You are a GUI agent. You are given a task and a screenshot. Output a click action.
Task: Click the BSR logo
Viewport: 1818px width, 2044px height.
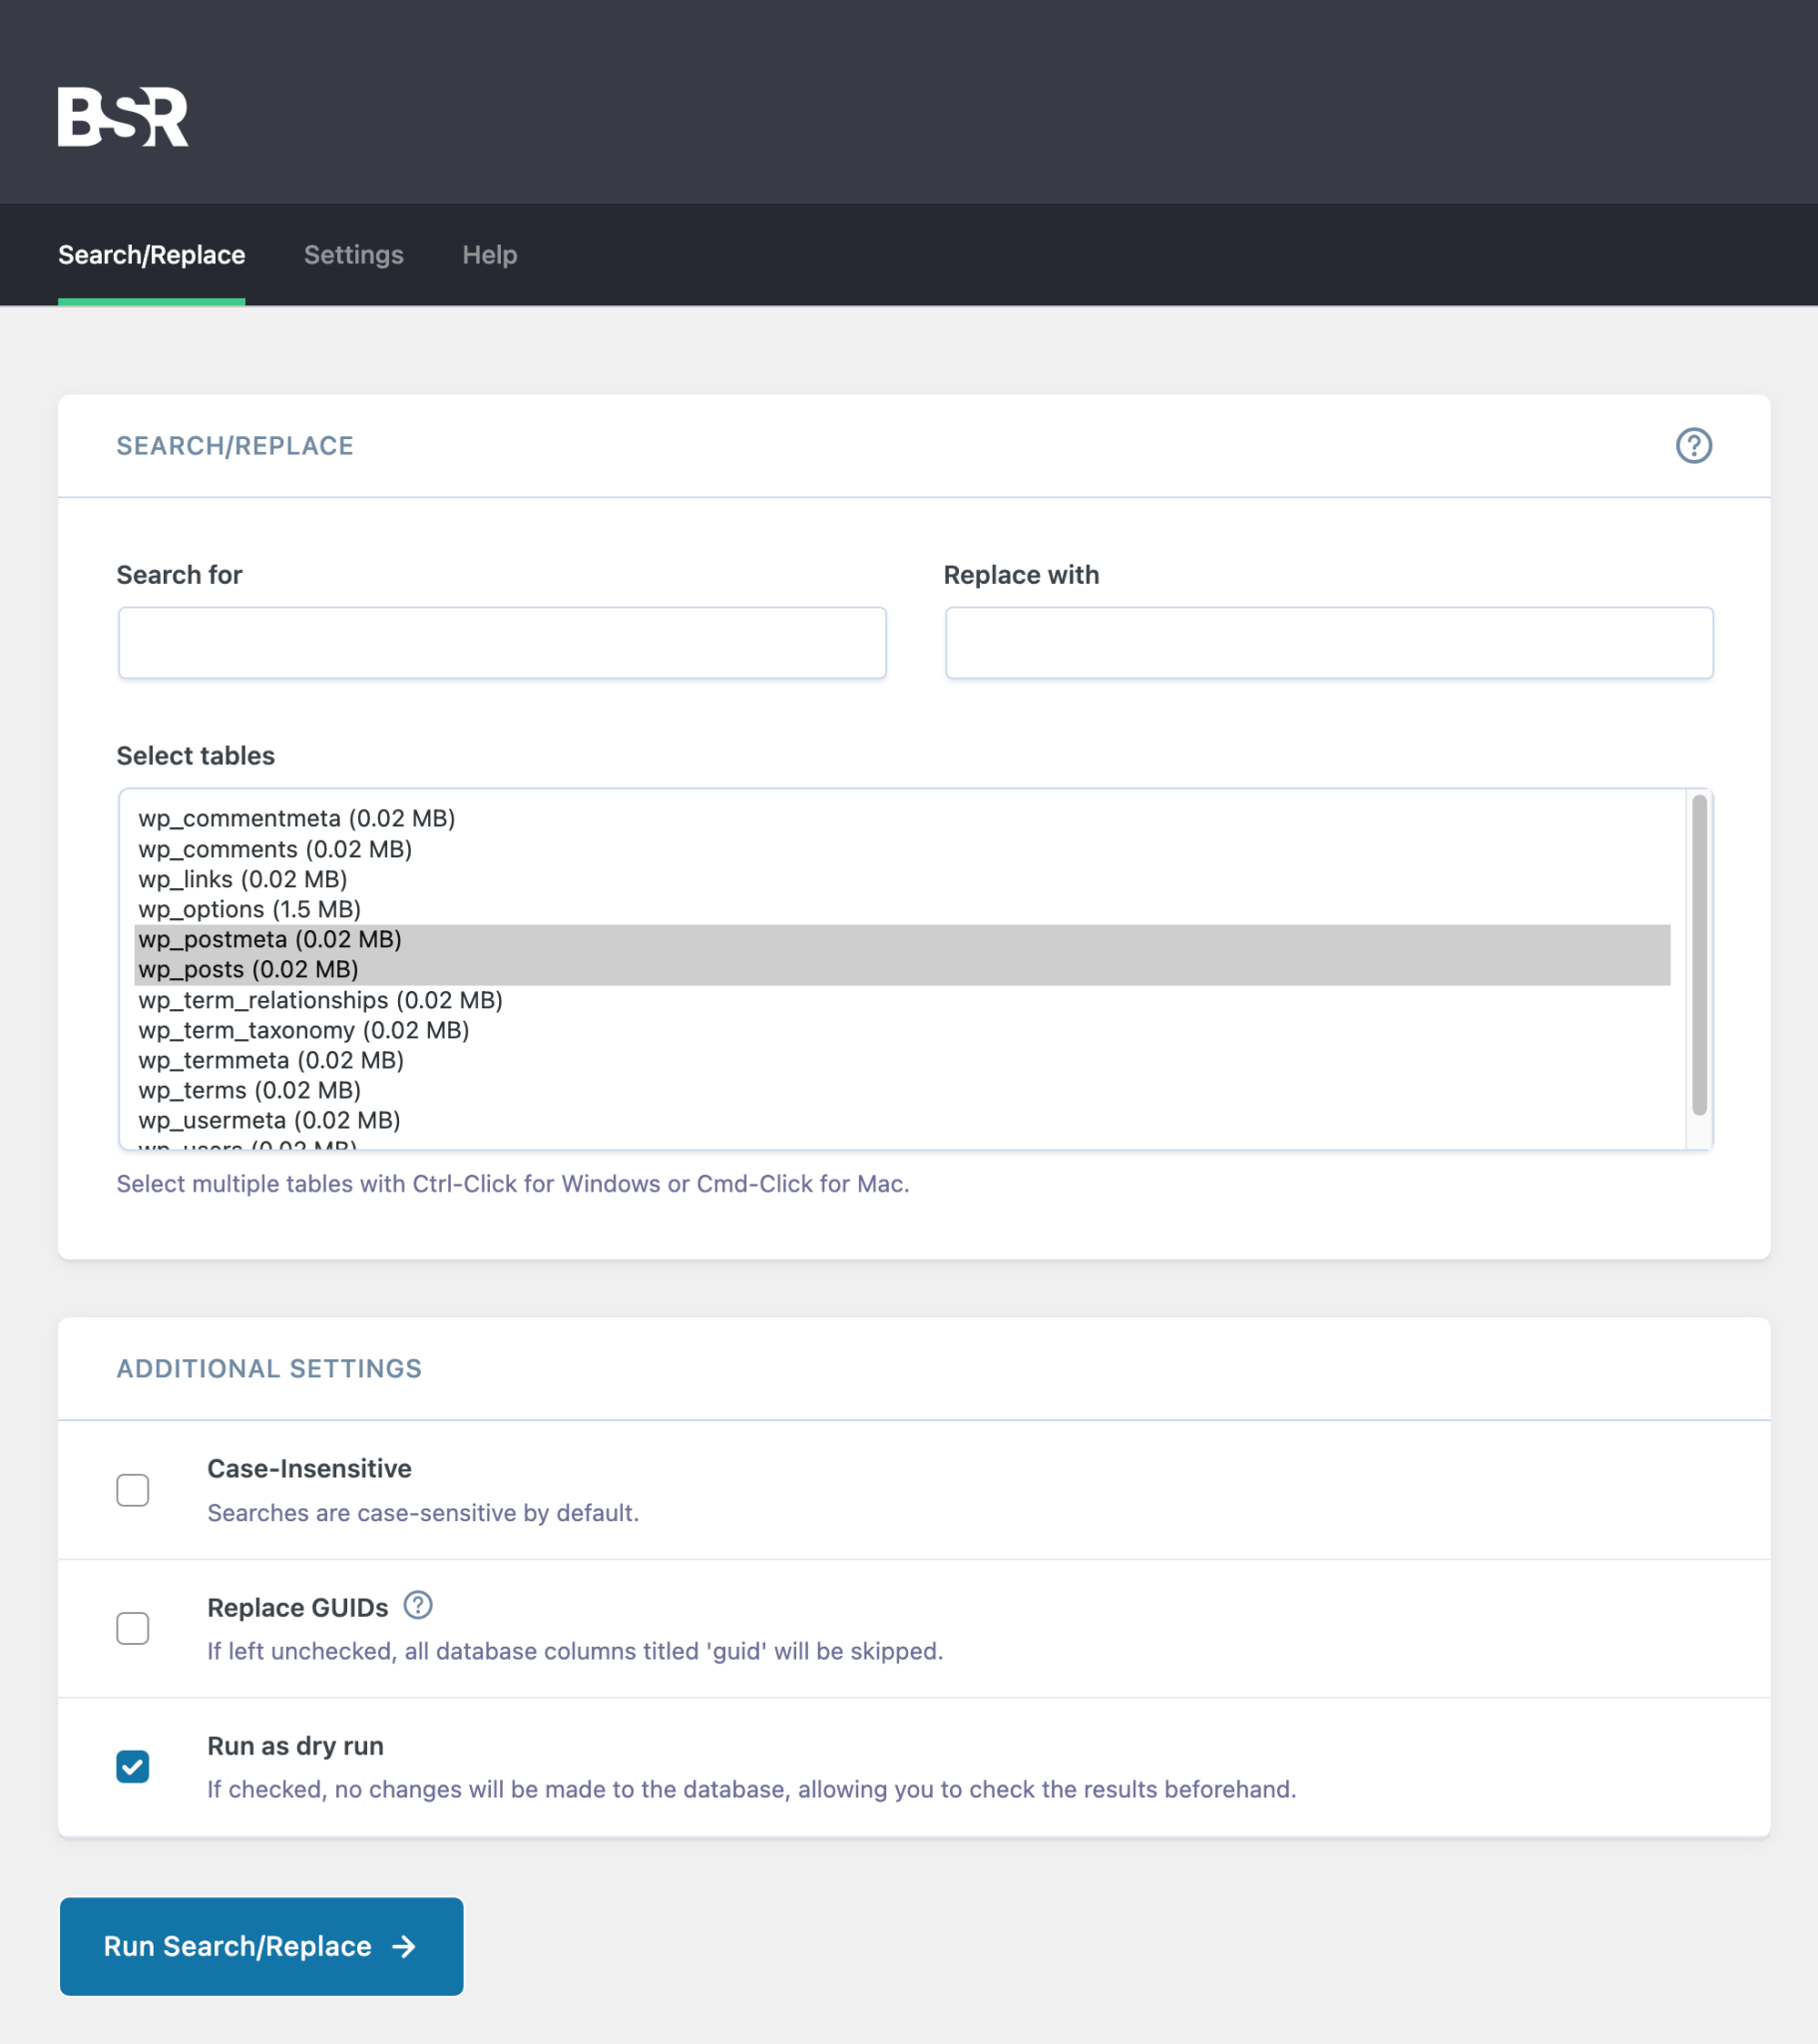[x=122, y=118]
